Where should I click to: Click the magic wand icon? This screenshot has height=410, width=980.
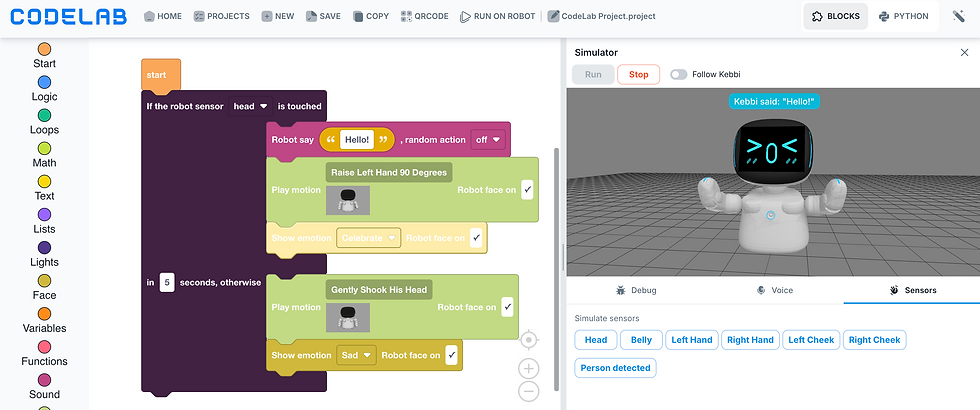[959, 16]
